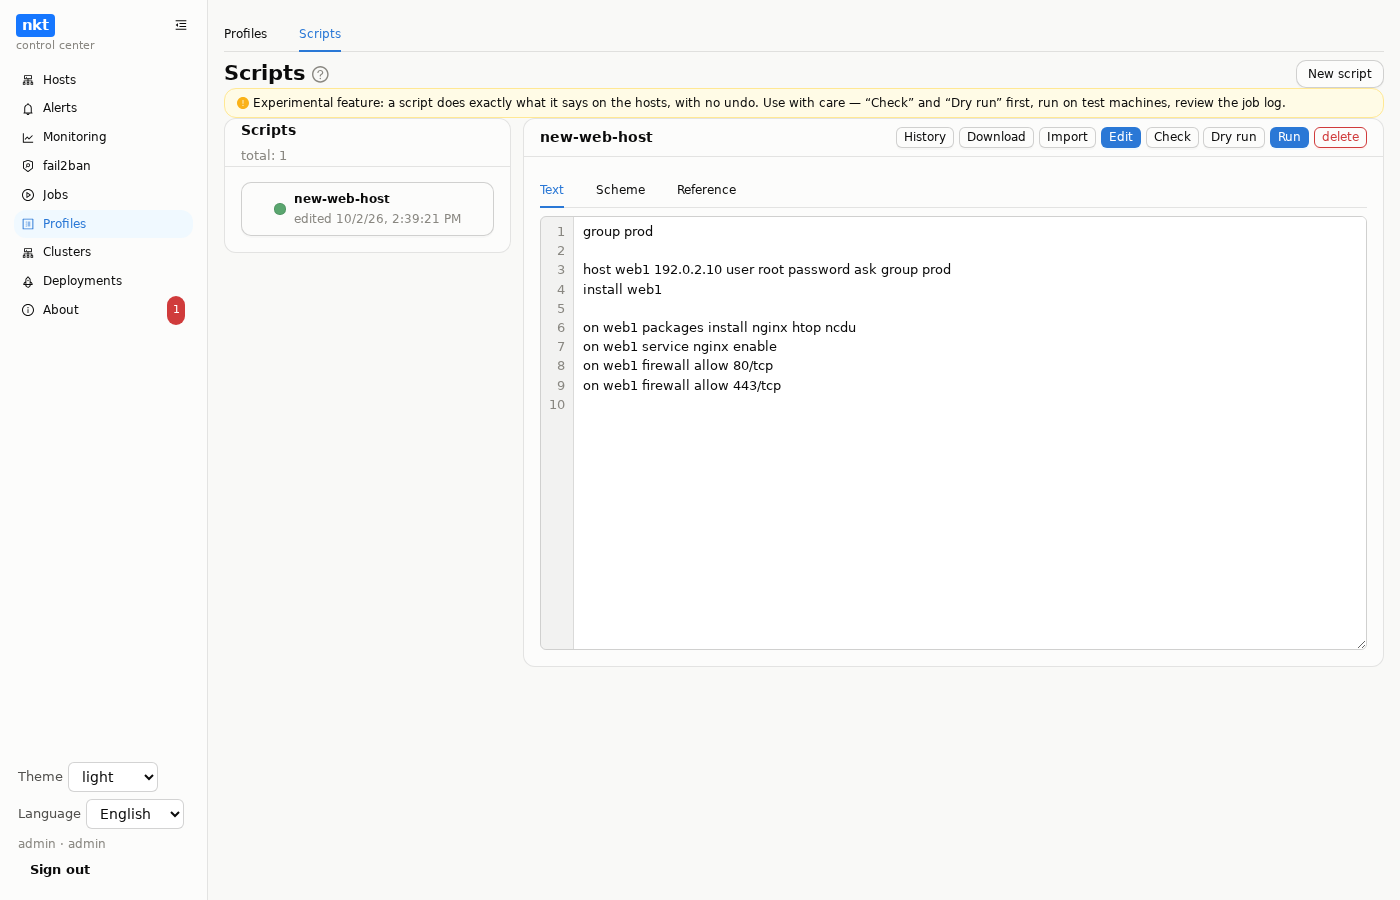Viewport: 1400px width, 900px height.
Task: Click the Edit button
Action: coord(1121,137)
